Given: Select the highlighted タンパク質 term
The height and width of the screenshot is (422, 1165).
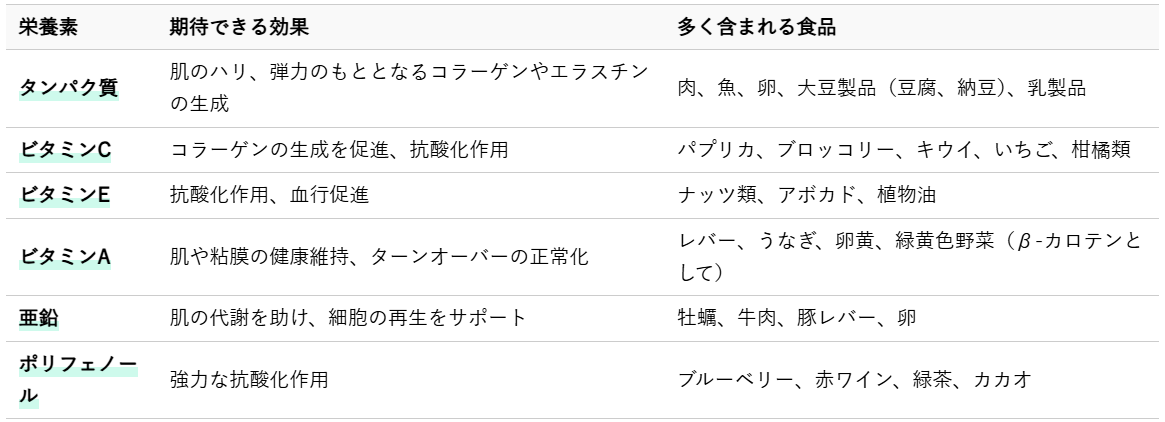Looking at the screenshot, I should coord(69,88).
